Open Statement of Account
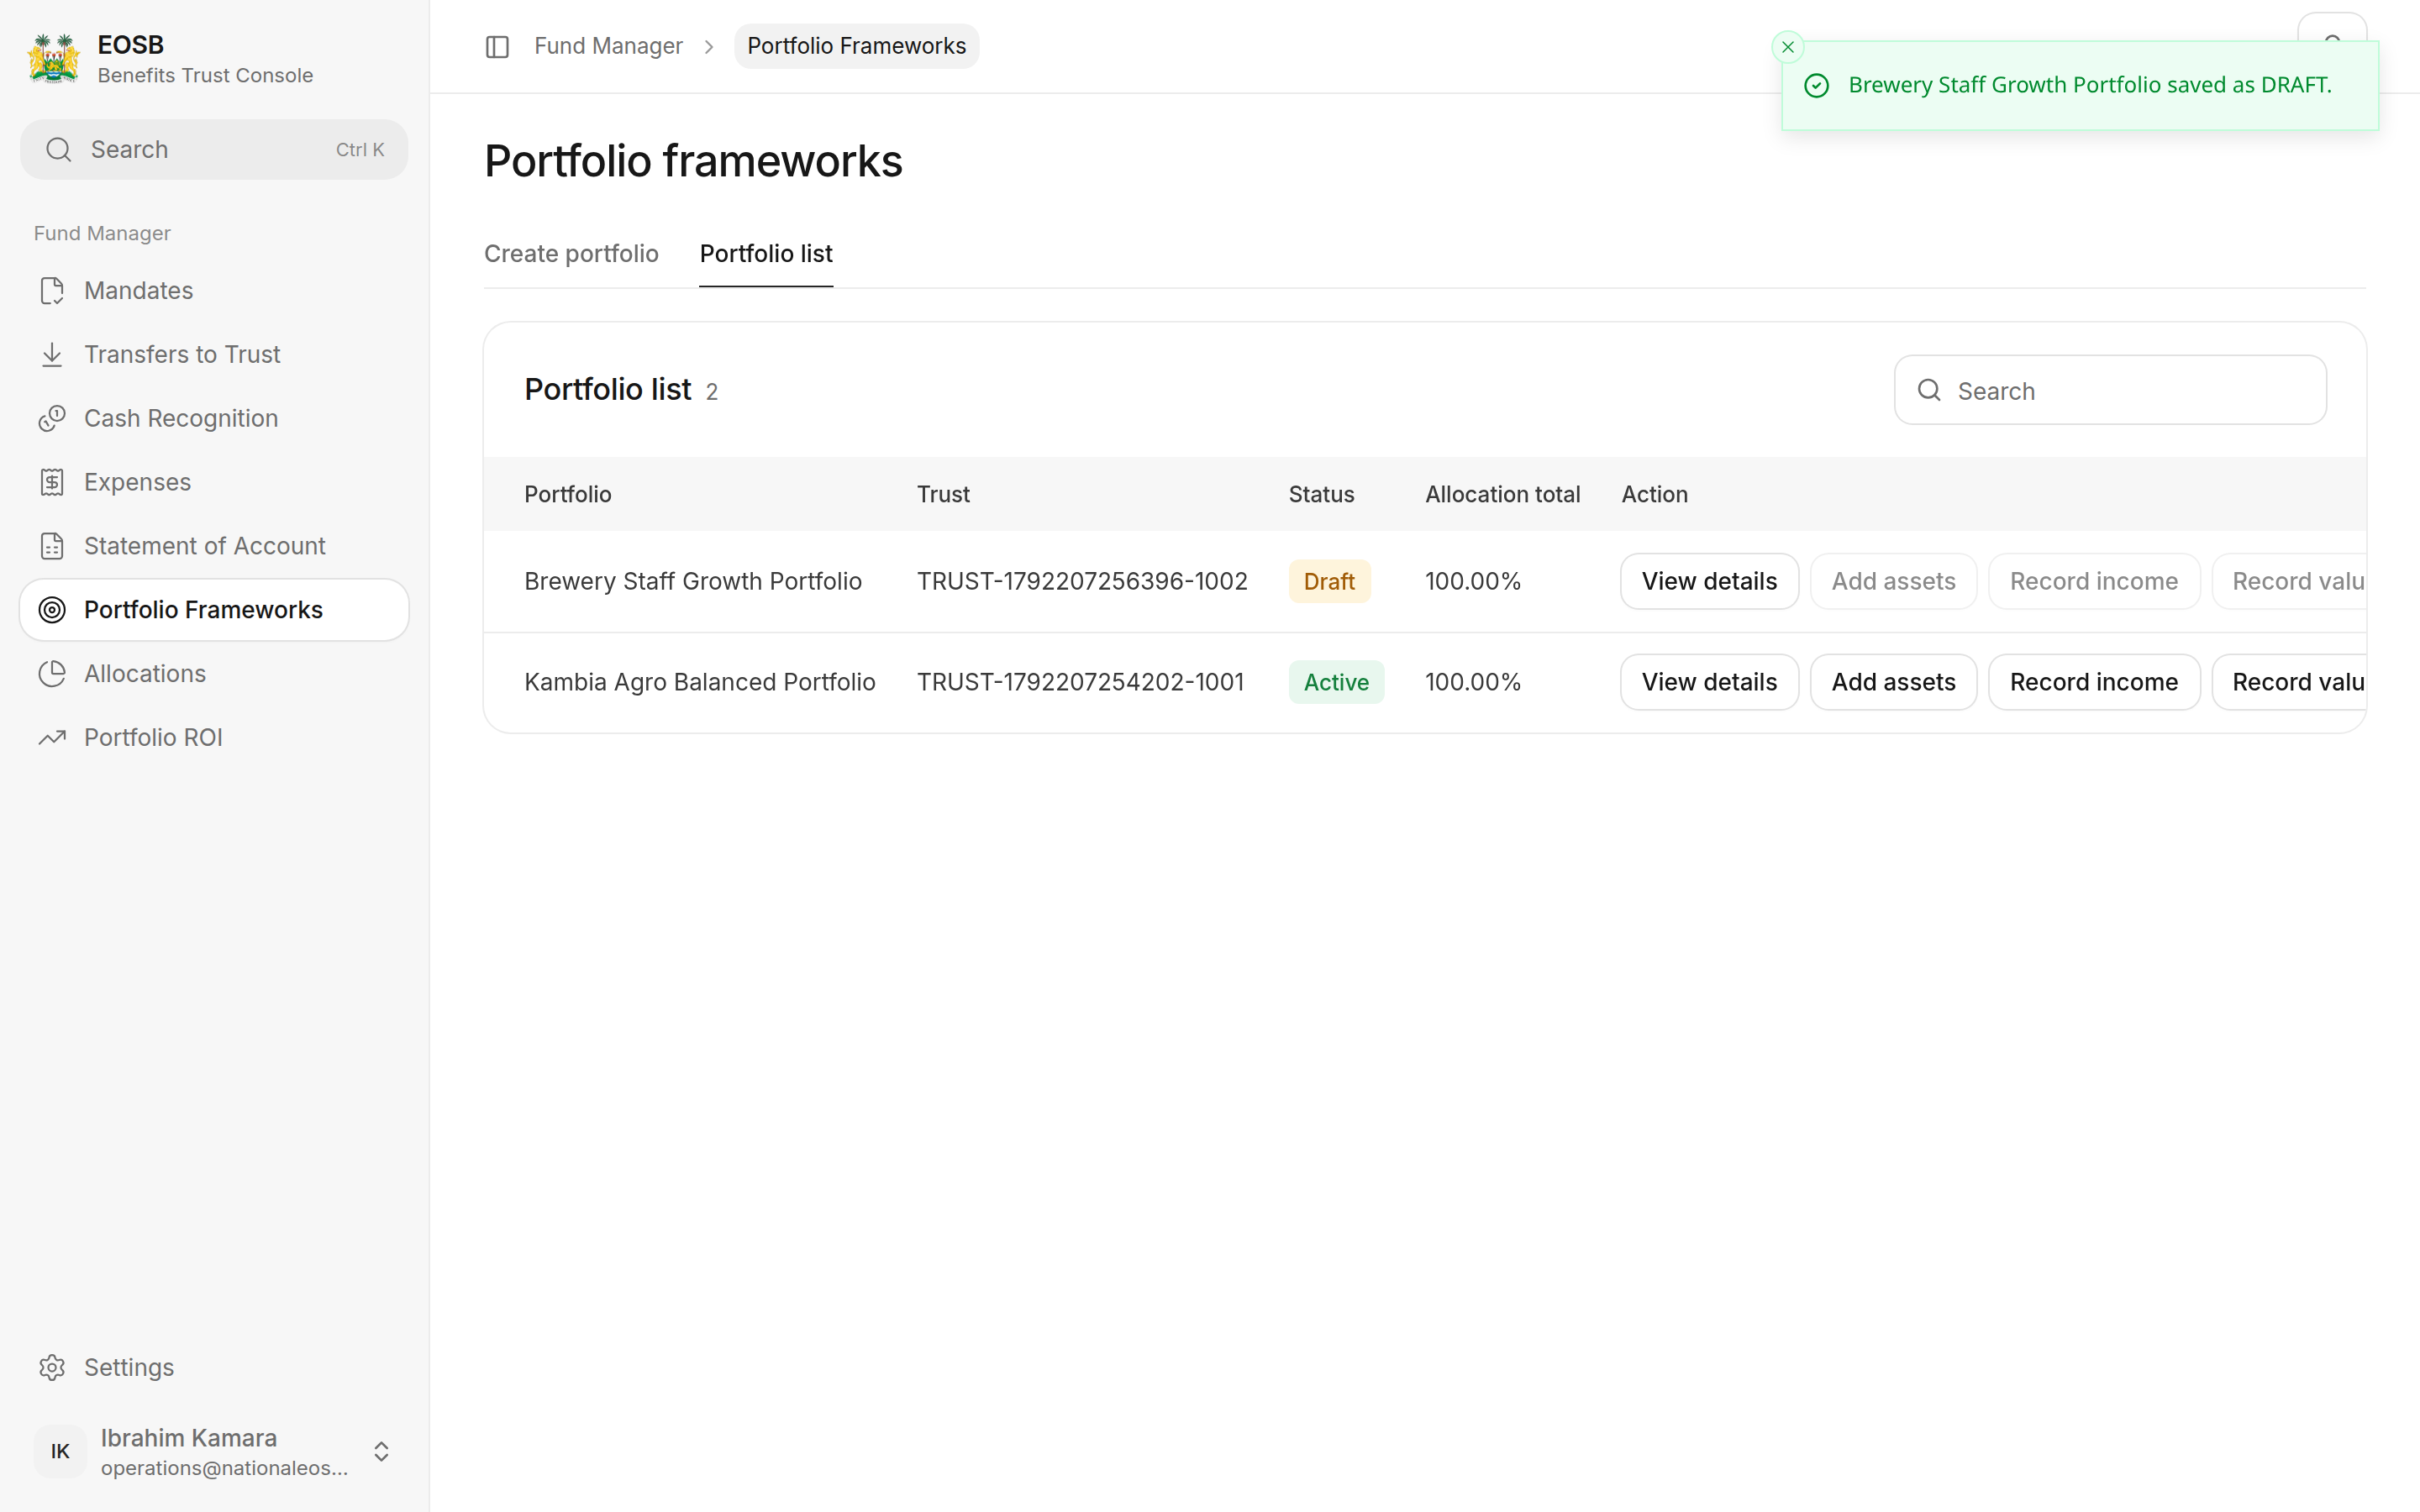The height and width of the screenshot is (1512, 2420). coord(214,546)
